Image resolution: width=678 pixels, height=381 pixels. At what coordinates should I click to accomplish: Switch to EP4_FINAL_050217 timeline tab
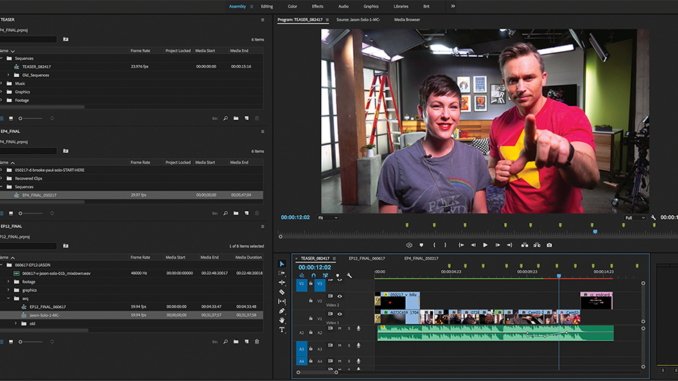(x=421, y=259)
